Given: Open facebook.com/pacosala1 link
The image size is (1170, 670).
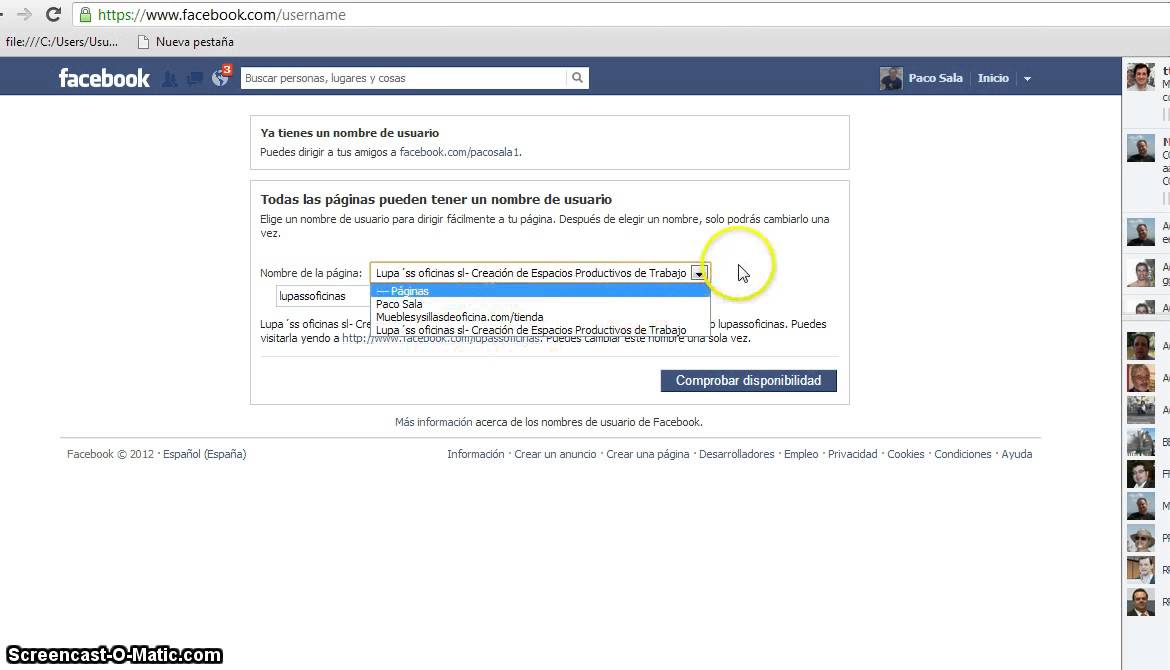Looking at the screenshot, I should 459,152.
